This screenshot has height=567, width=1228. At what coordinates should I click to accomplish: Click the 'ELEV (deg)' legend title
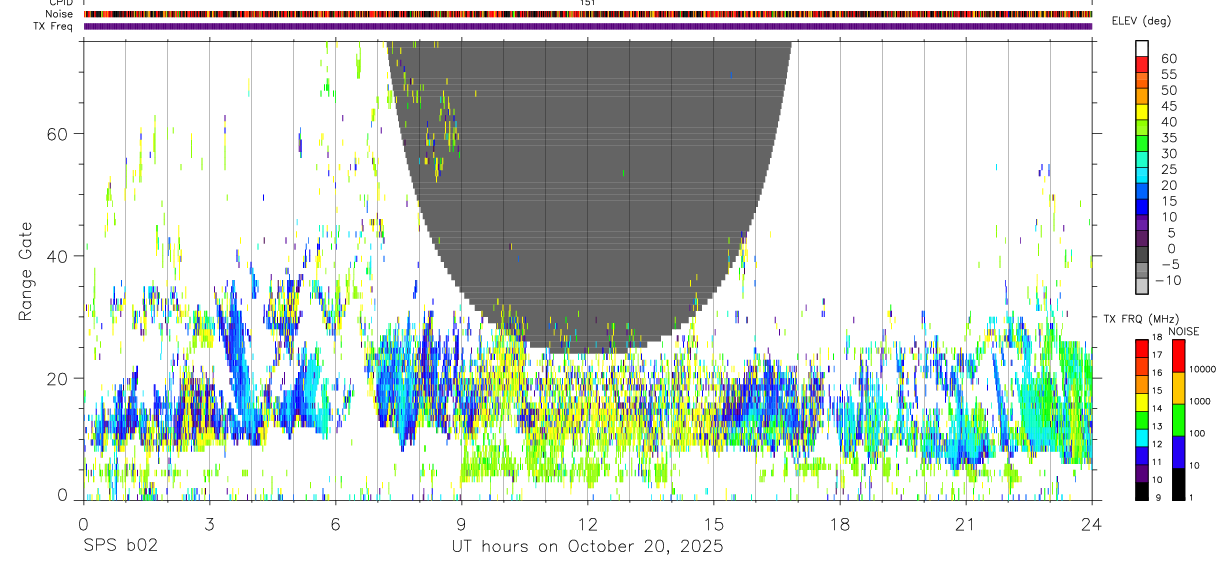(x=1142, y=21)
